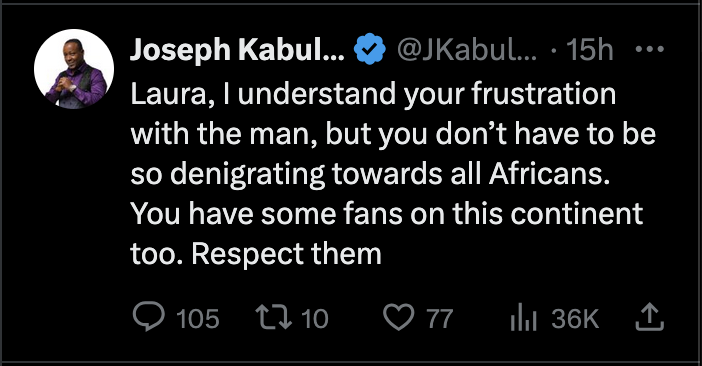
Task: Open the three-dot more options menu
Action: [x=650, y=49]
